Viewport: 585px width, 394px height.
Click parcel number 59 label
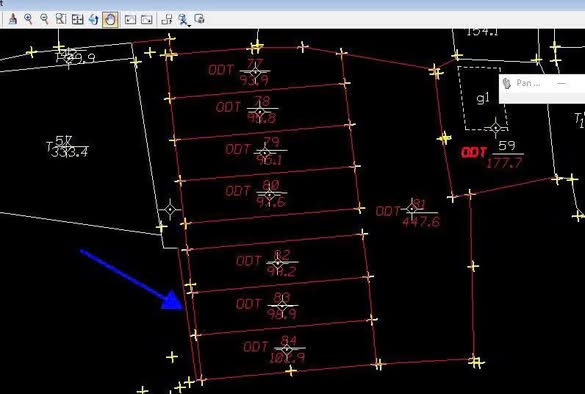(x=507, y=146)
